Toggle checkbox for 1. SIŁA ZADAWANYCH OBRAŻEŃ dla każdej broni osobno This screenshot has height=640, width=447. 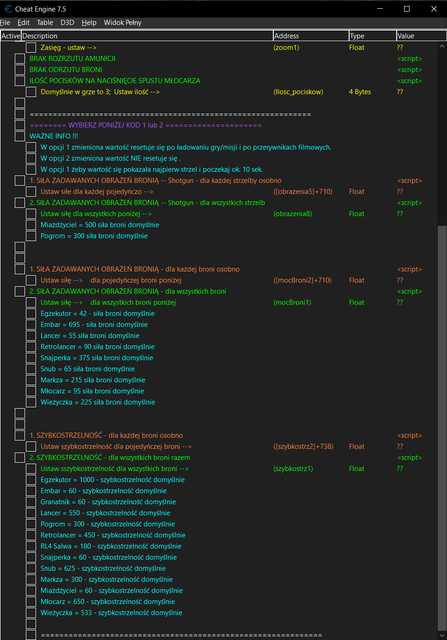coord(20,269)
